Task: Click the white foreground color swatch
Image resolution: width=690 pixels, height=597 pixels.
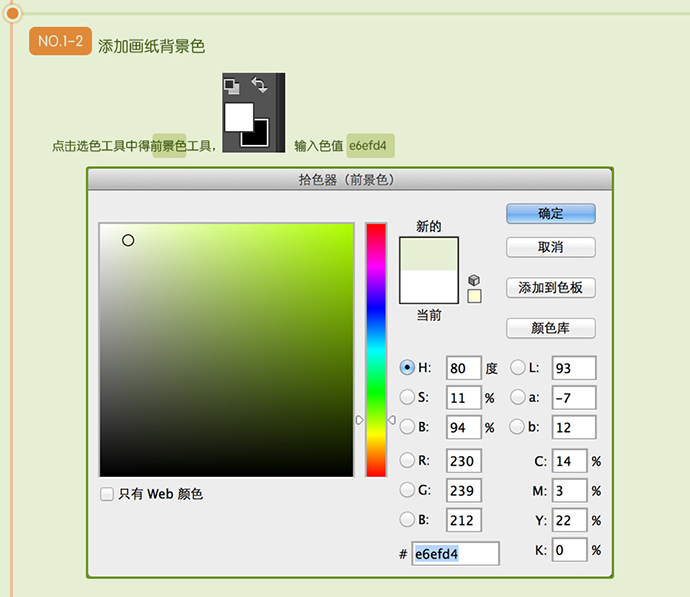Action: pyautogui.click(x=238, y=115)
